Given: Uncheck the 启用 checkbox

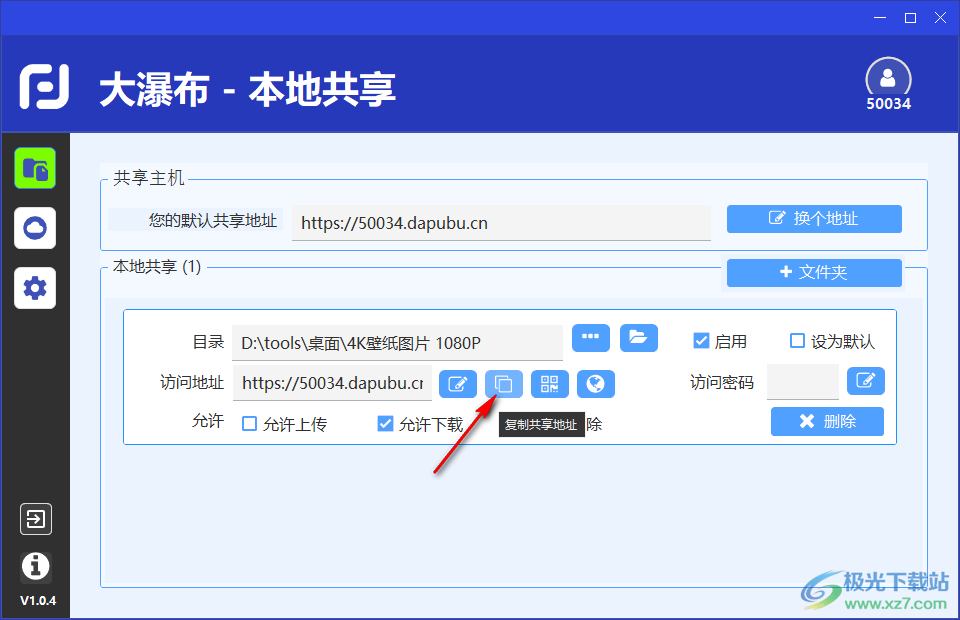Looking at the screenshot, I should coord(701,341).
